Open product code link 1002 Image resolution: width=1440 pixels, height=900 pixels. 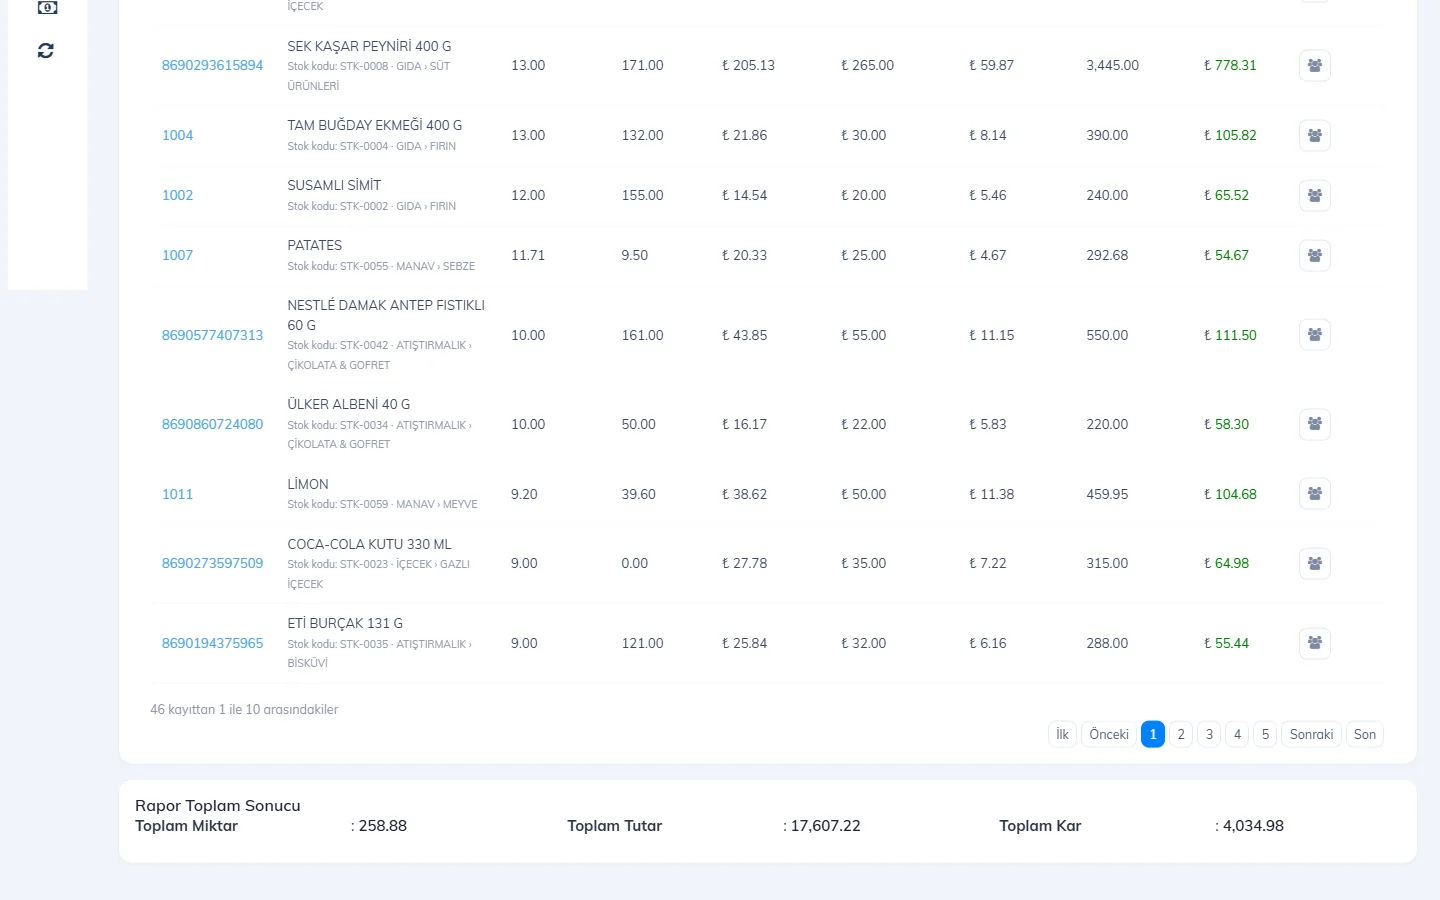coord(177,195)
